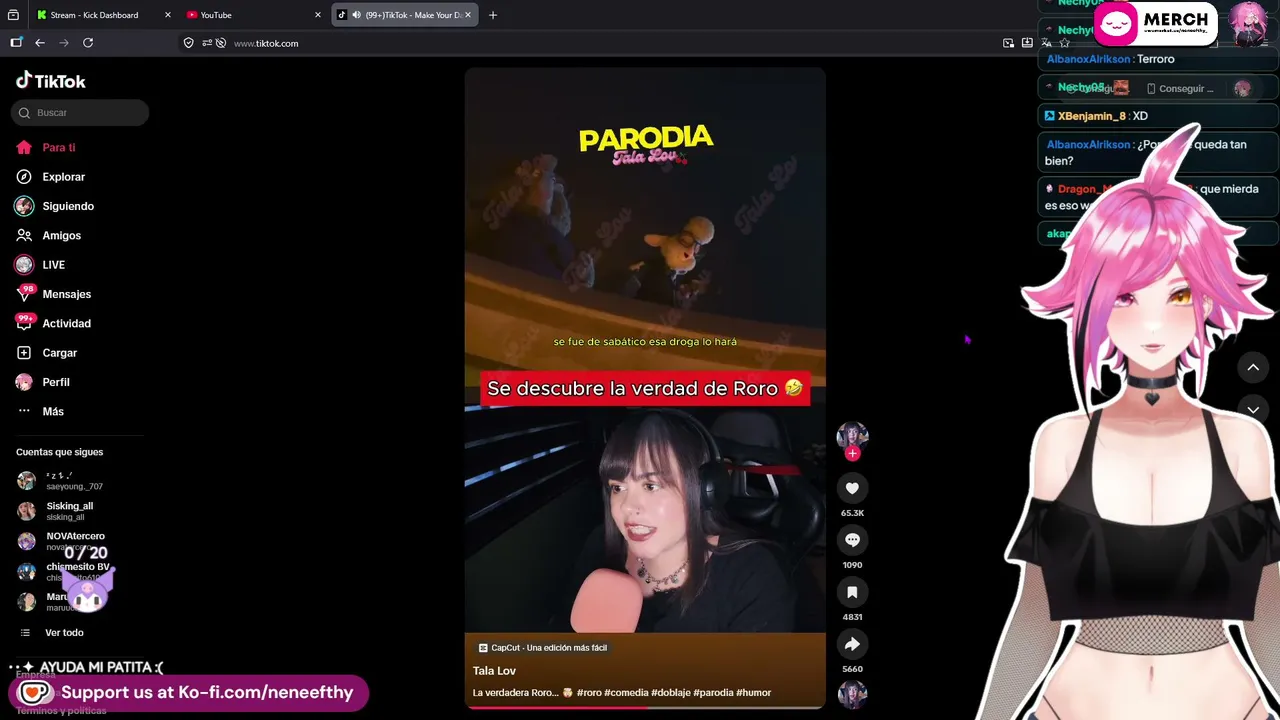Viewport: 1280px width, 720px height.
Task: Go back with the browser back arrow
Action: 40,43
